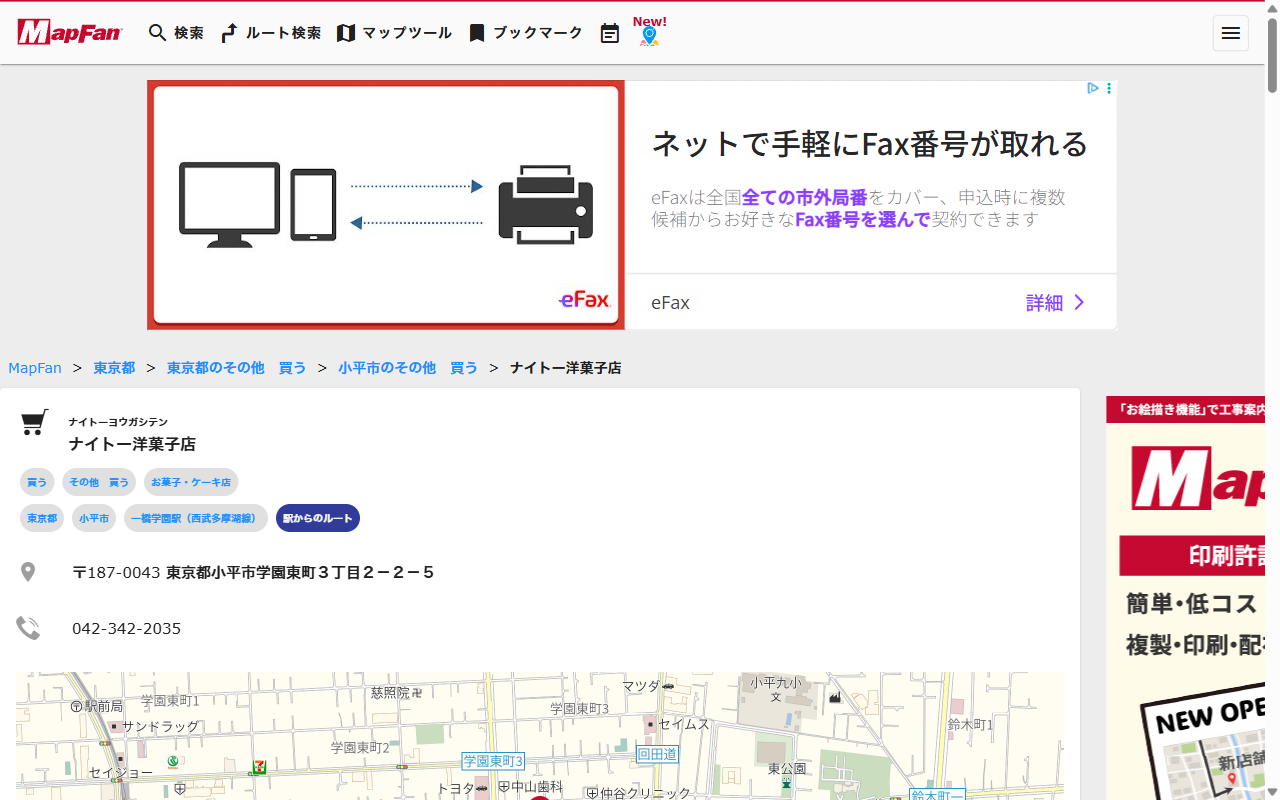Image resolution: width=1280 pixels, height=800 pixels.
Task: Click the 7-Eleven icon on map
Action: [260, 767]
